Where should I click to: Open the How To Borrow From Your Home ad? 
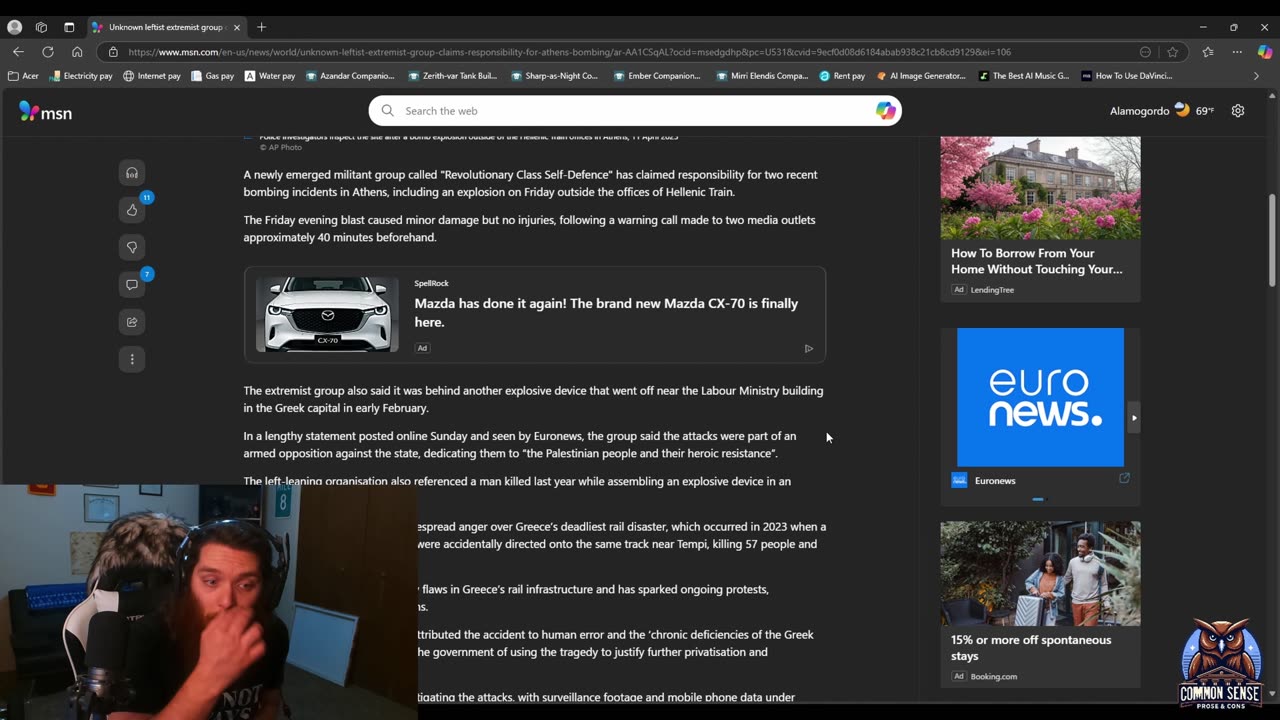1037,261
